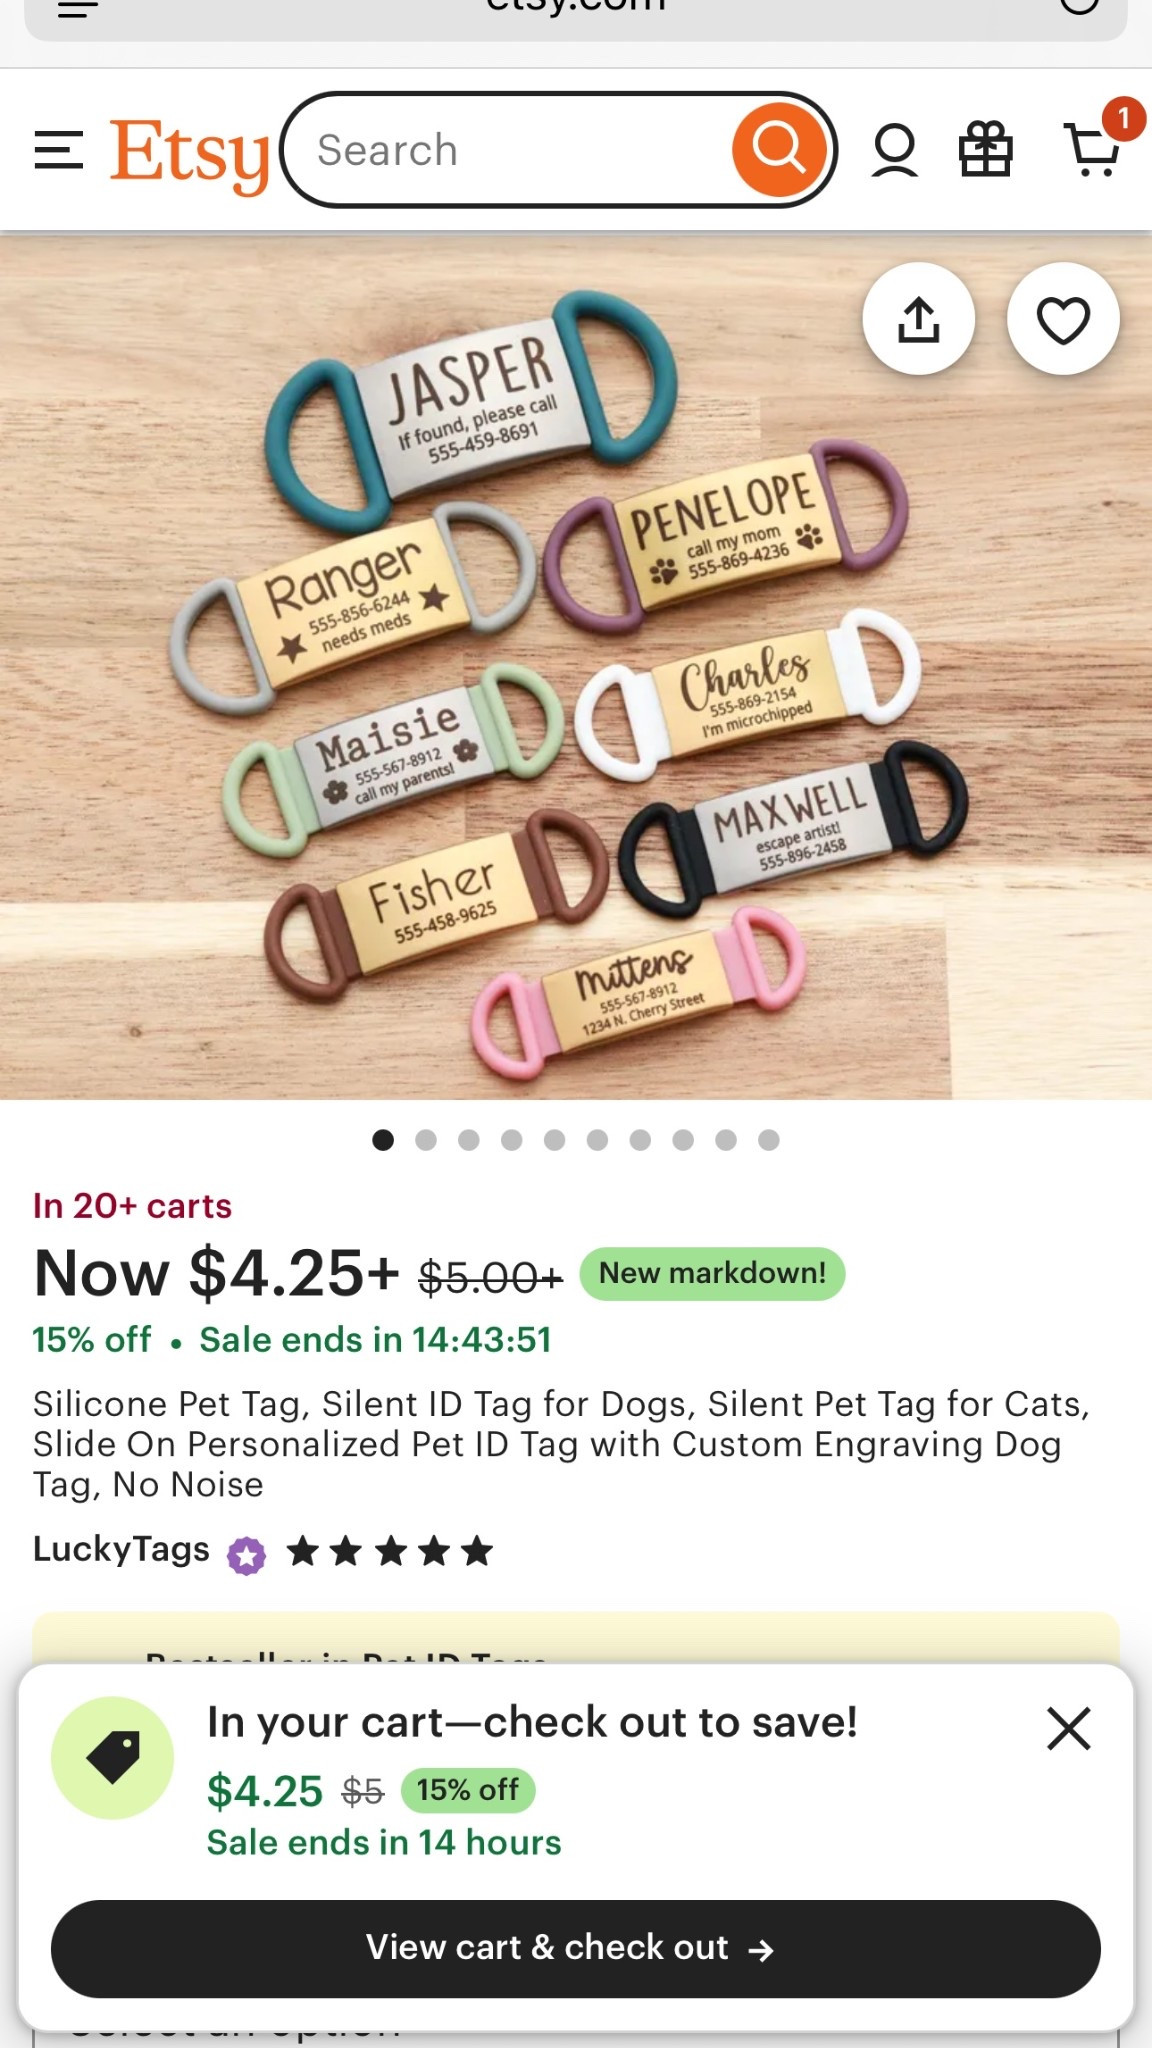The image size is (1152, 2048).
Task: Click the five-star rating
Action: coord(390,1552)
